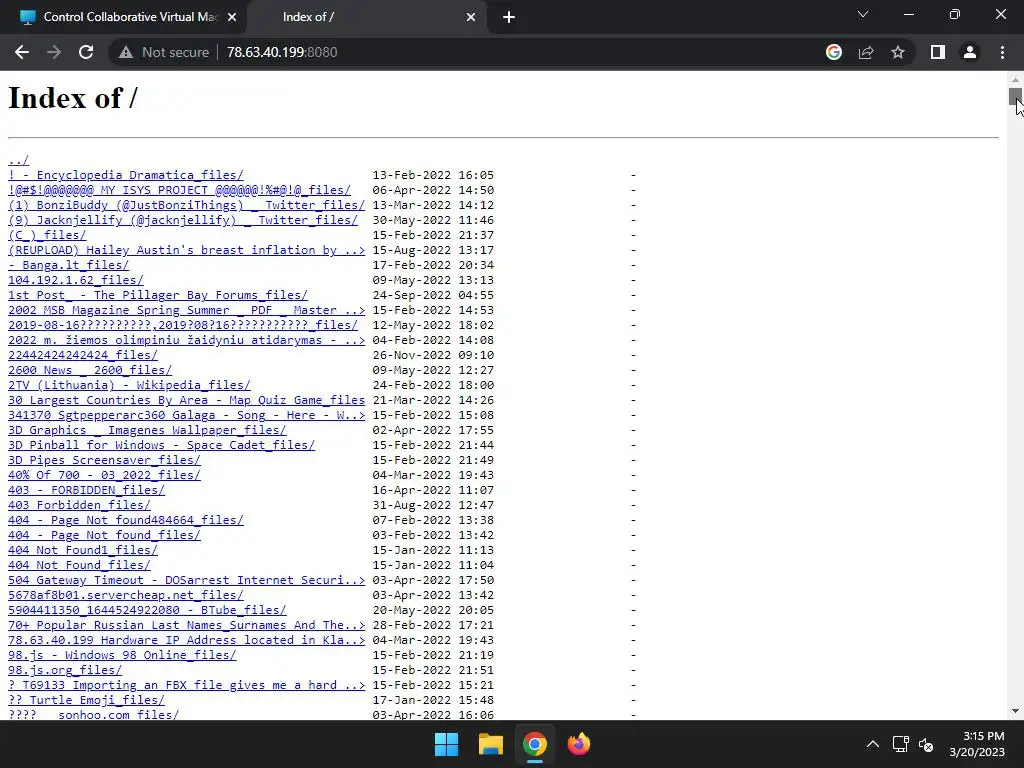
Task: Open the - Banga.lt_files/ link
Action: pos(69,265)
